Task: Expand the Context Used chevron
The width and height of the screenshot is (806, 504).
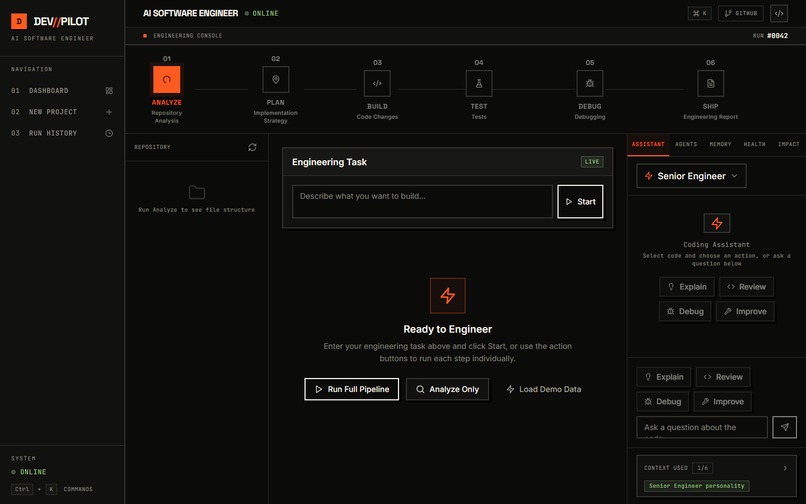Action: 785,468
